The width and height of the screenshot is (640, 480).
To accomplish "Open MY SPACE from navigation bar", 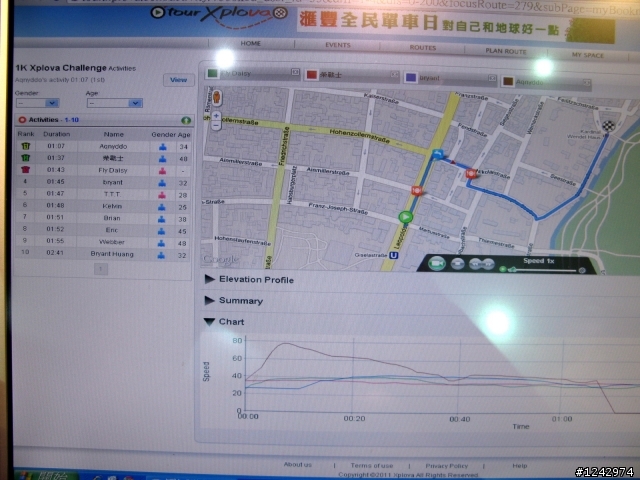I will point(587,55).
